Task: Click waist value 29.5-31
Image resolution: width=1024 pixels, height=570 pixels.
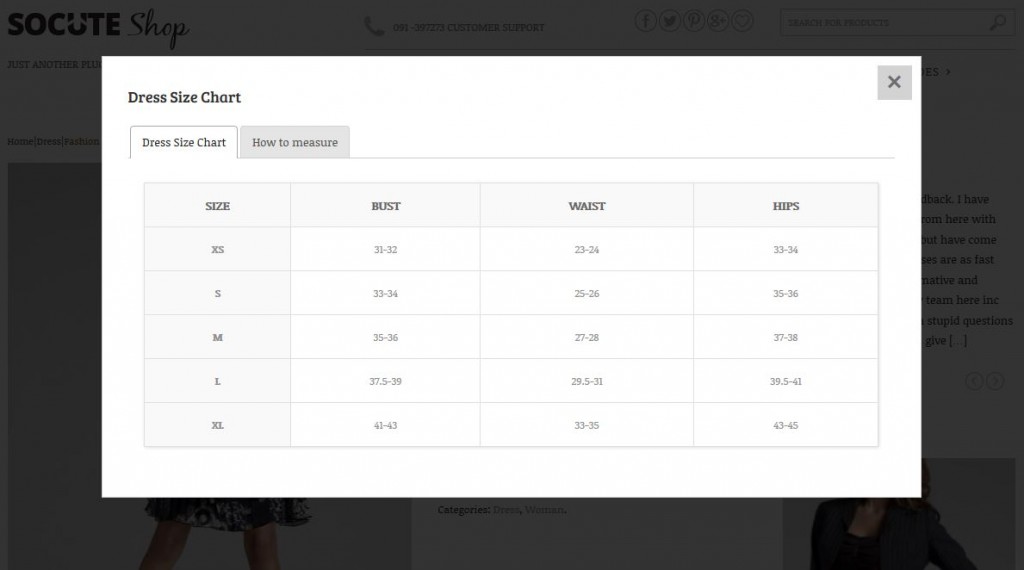Action: click(586, 381)
